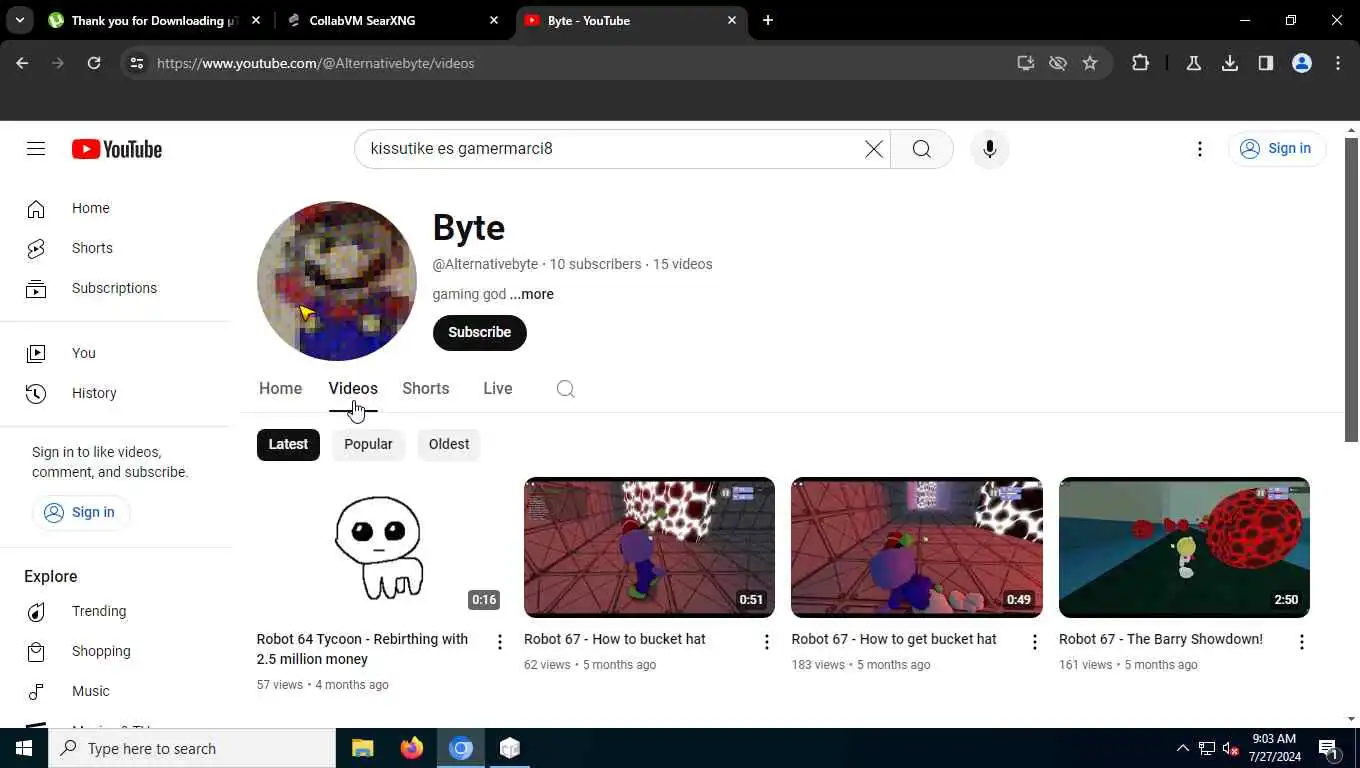Screen dimensions: 1360x768
Task: Subscribe to the Byte channel
Action: (480, 332)
